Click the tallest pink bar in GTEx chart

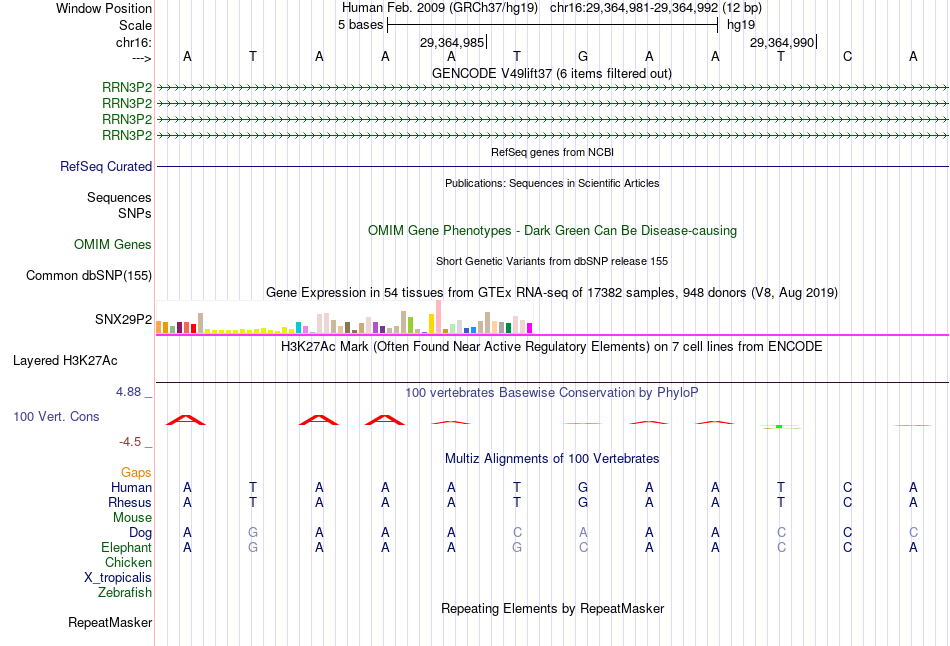439,317
